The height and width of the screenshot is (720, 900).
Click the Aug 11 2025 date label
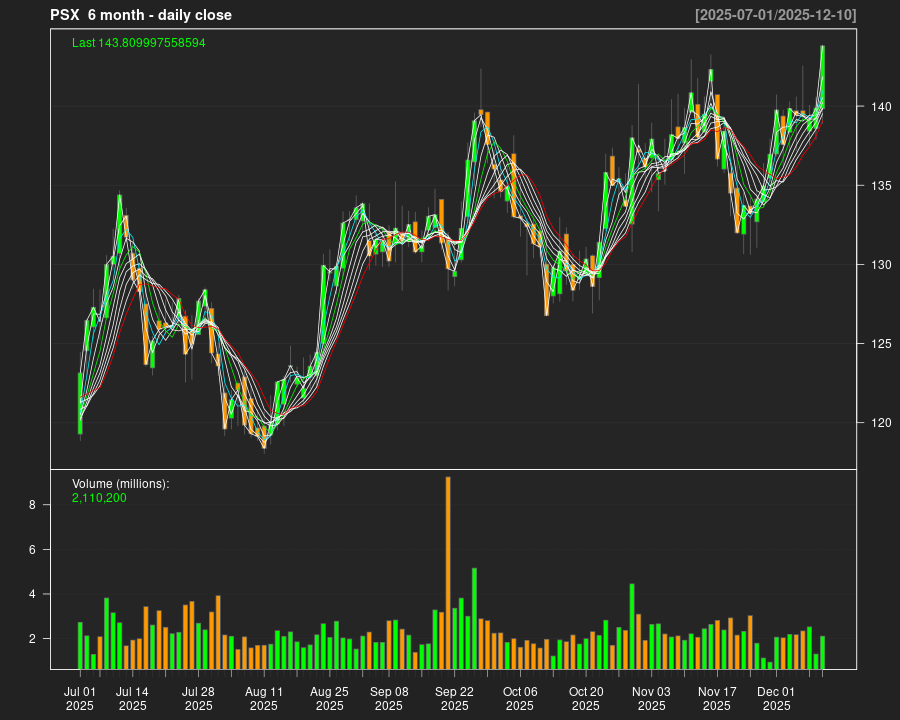[x=264, y=698]
